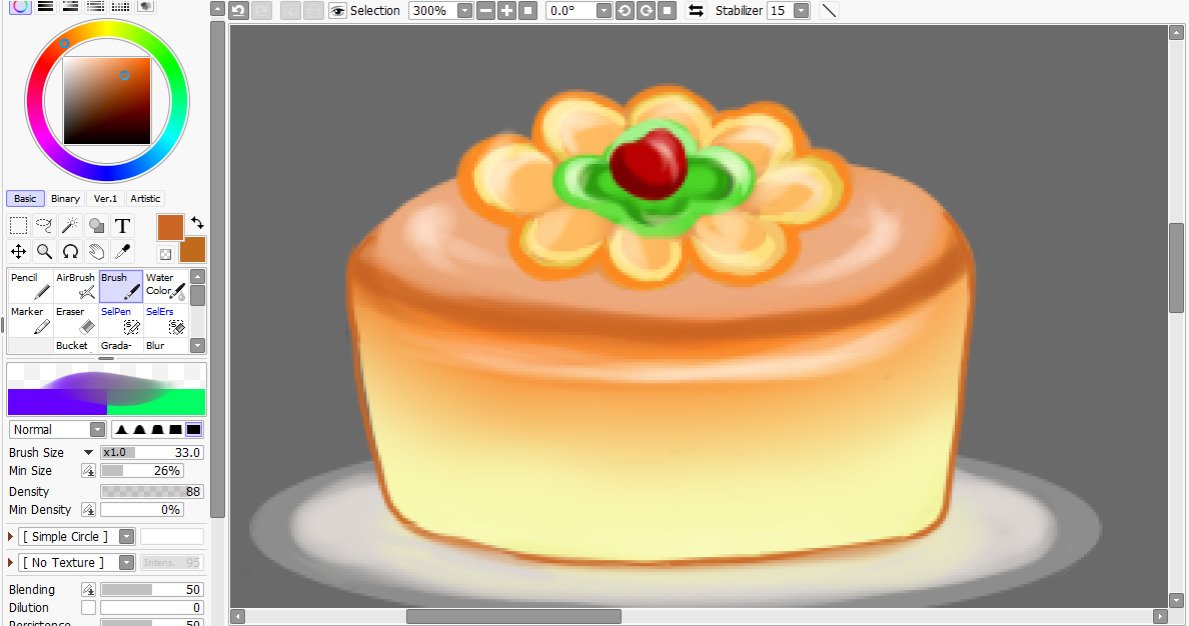Select the Zoom magnifier tool
Image resolution: width=1189 pixels, height=626 pixels.
coord(44,252)
